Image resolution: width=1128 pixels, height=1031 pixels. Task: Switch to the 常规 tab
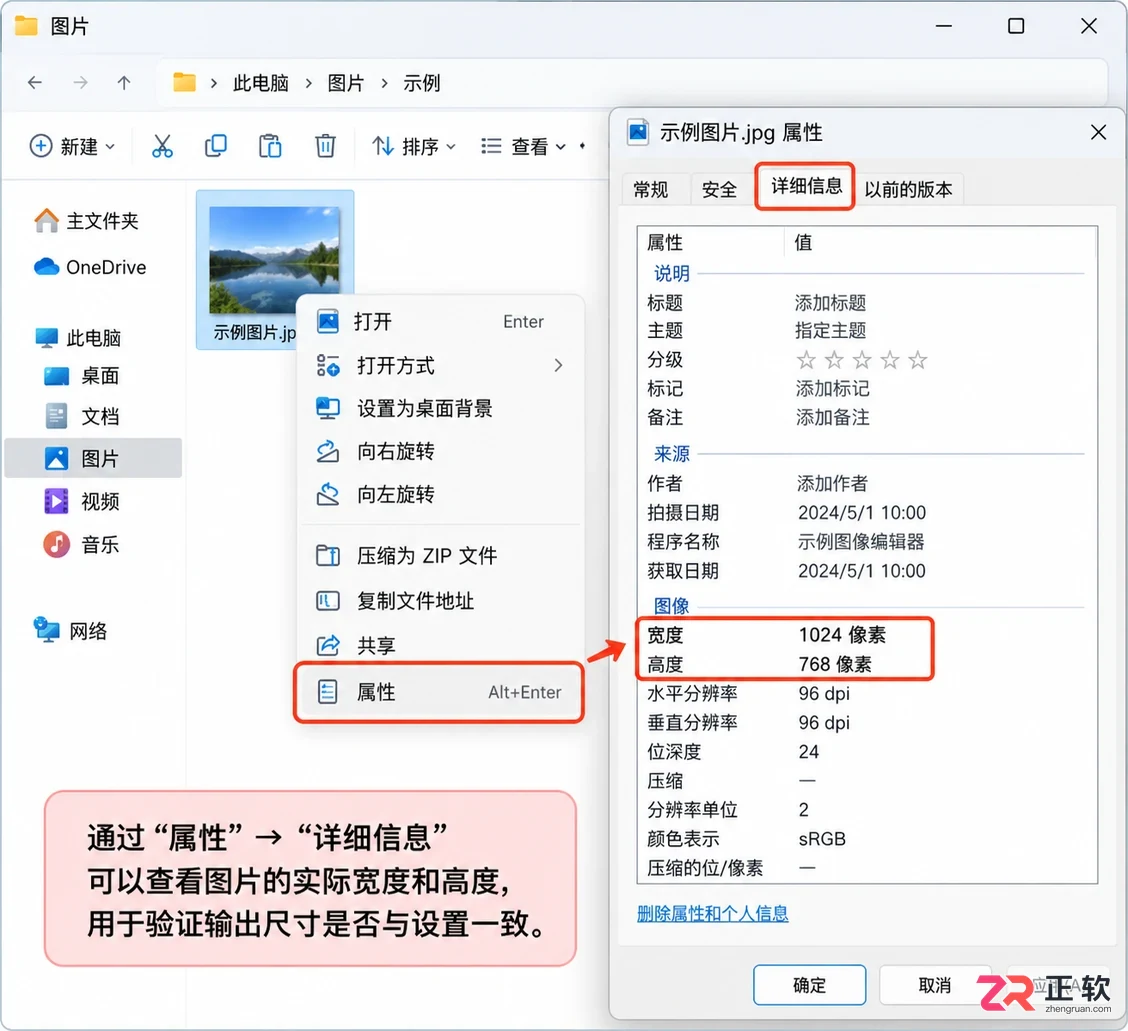(x=651, y=190)
